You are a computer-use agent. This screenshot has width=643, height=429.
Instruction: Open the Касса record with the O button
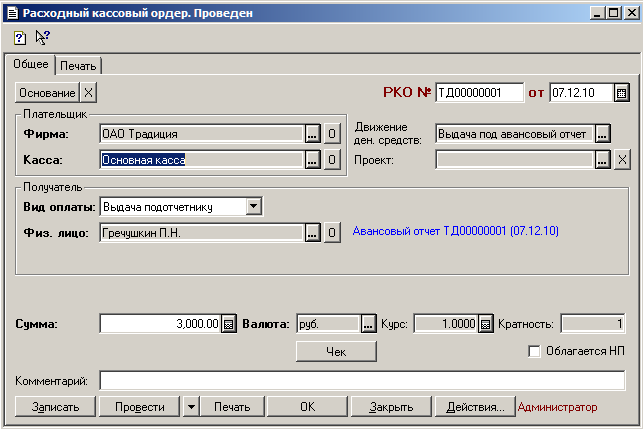pos(332,159)
